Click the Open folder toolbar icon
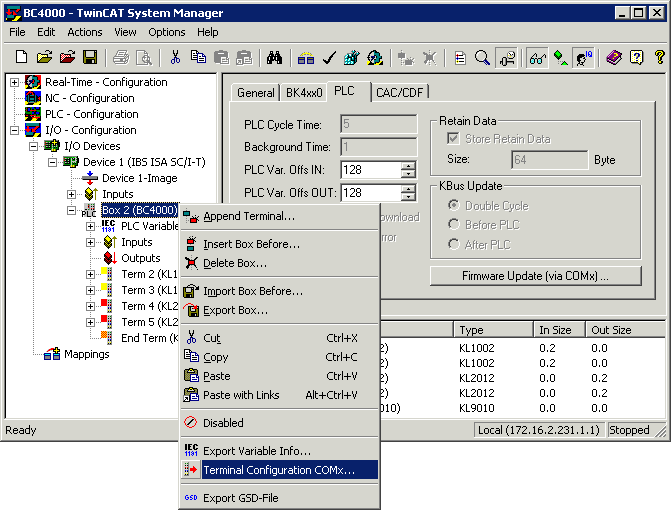 coord(45,57)
